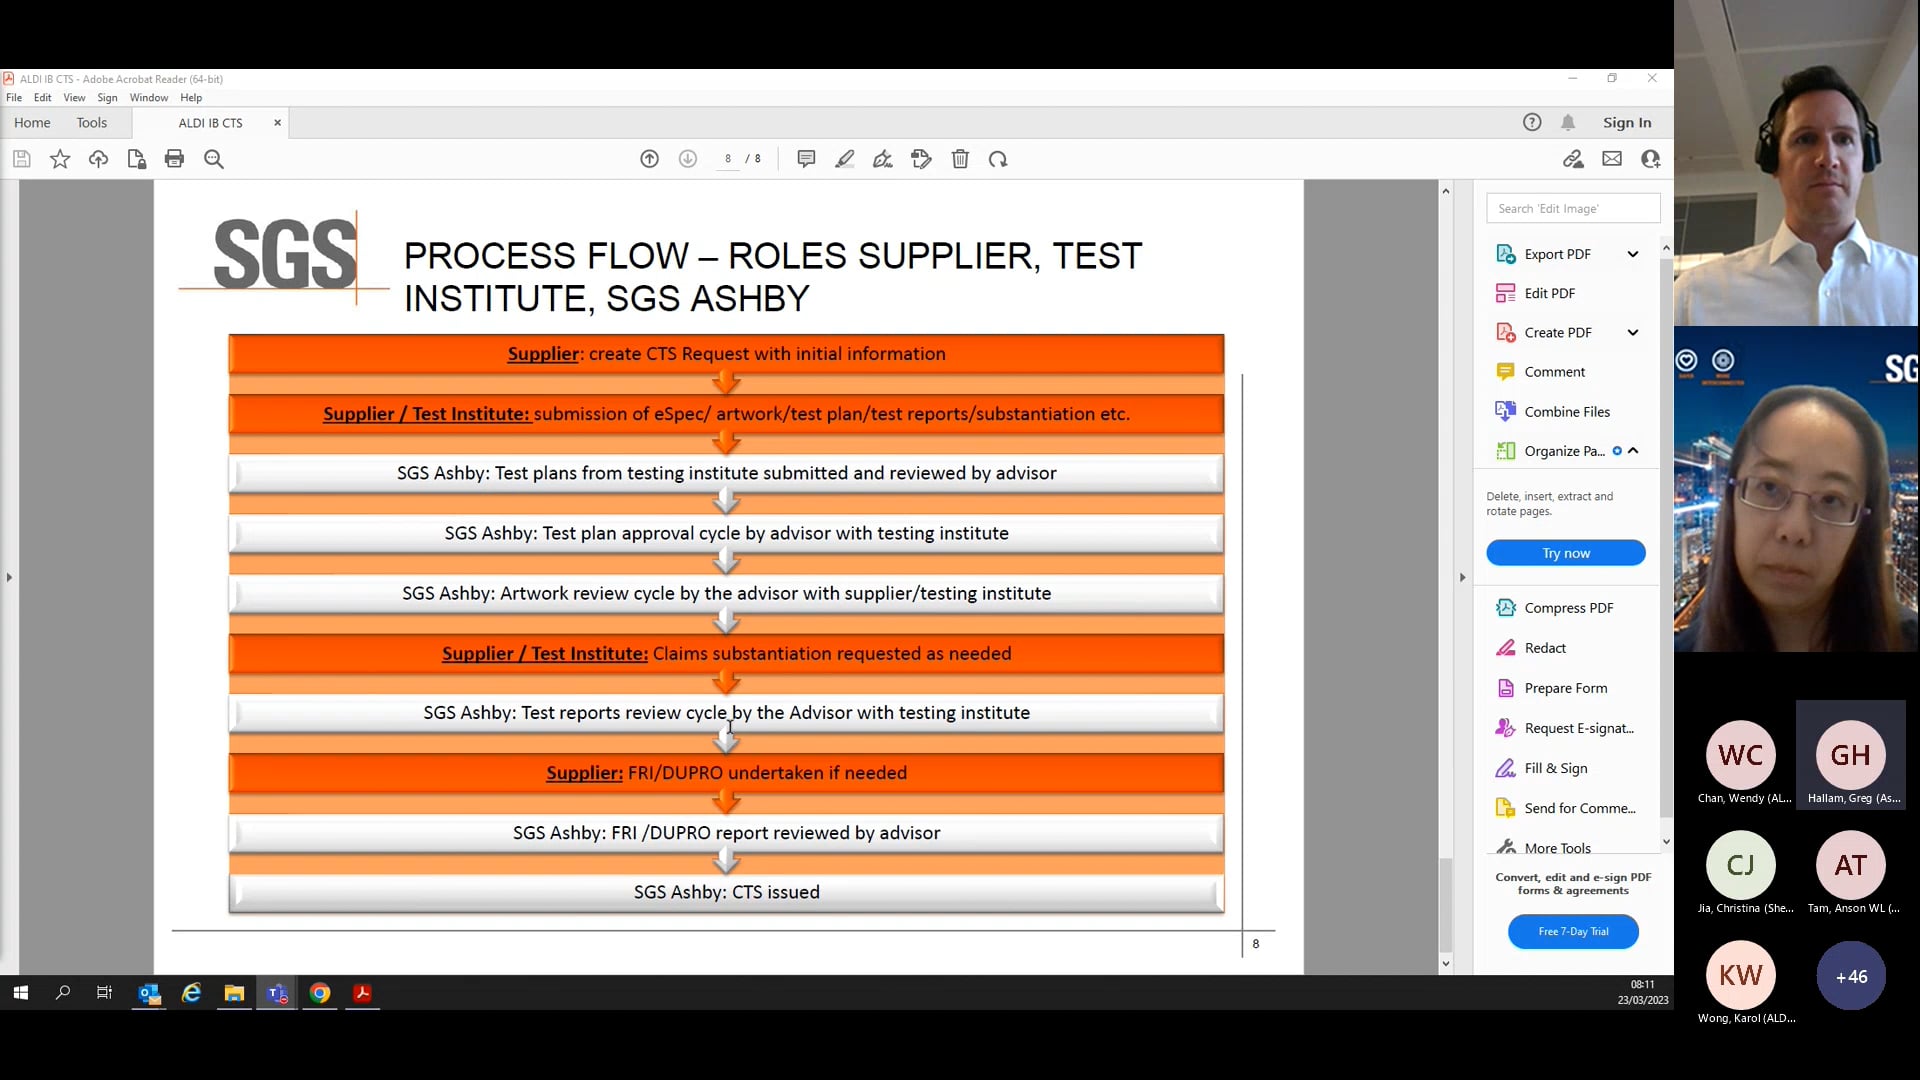Click Sign In
This screenshot has width=1920, height=1080.
1627,122
